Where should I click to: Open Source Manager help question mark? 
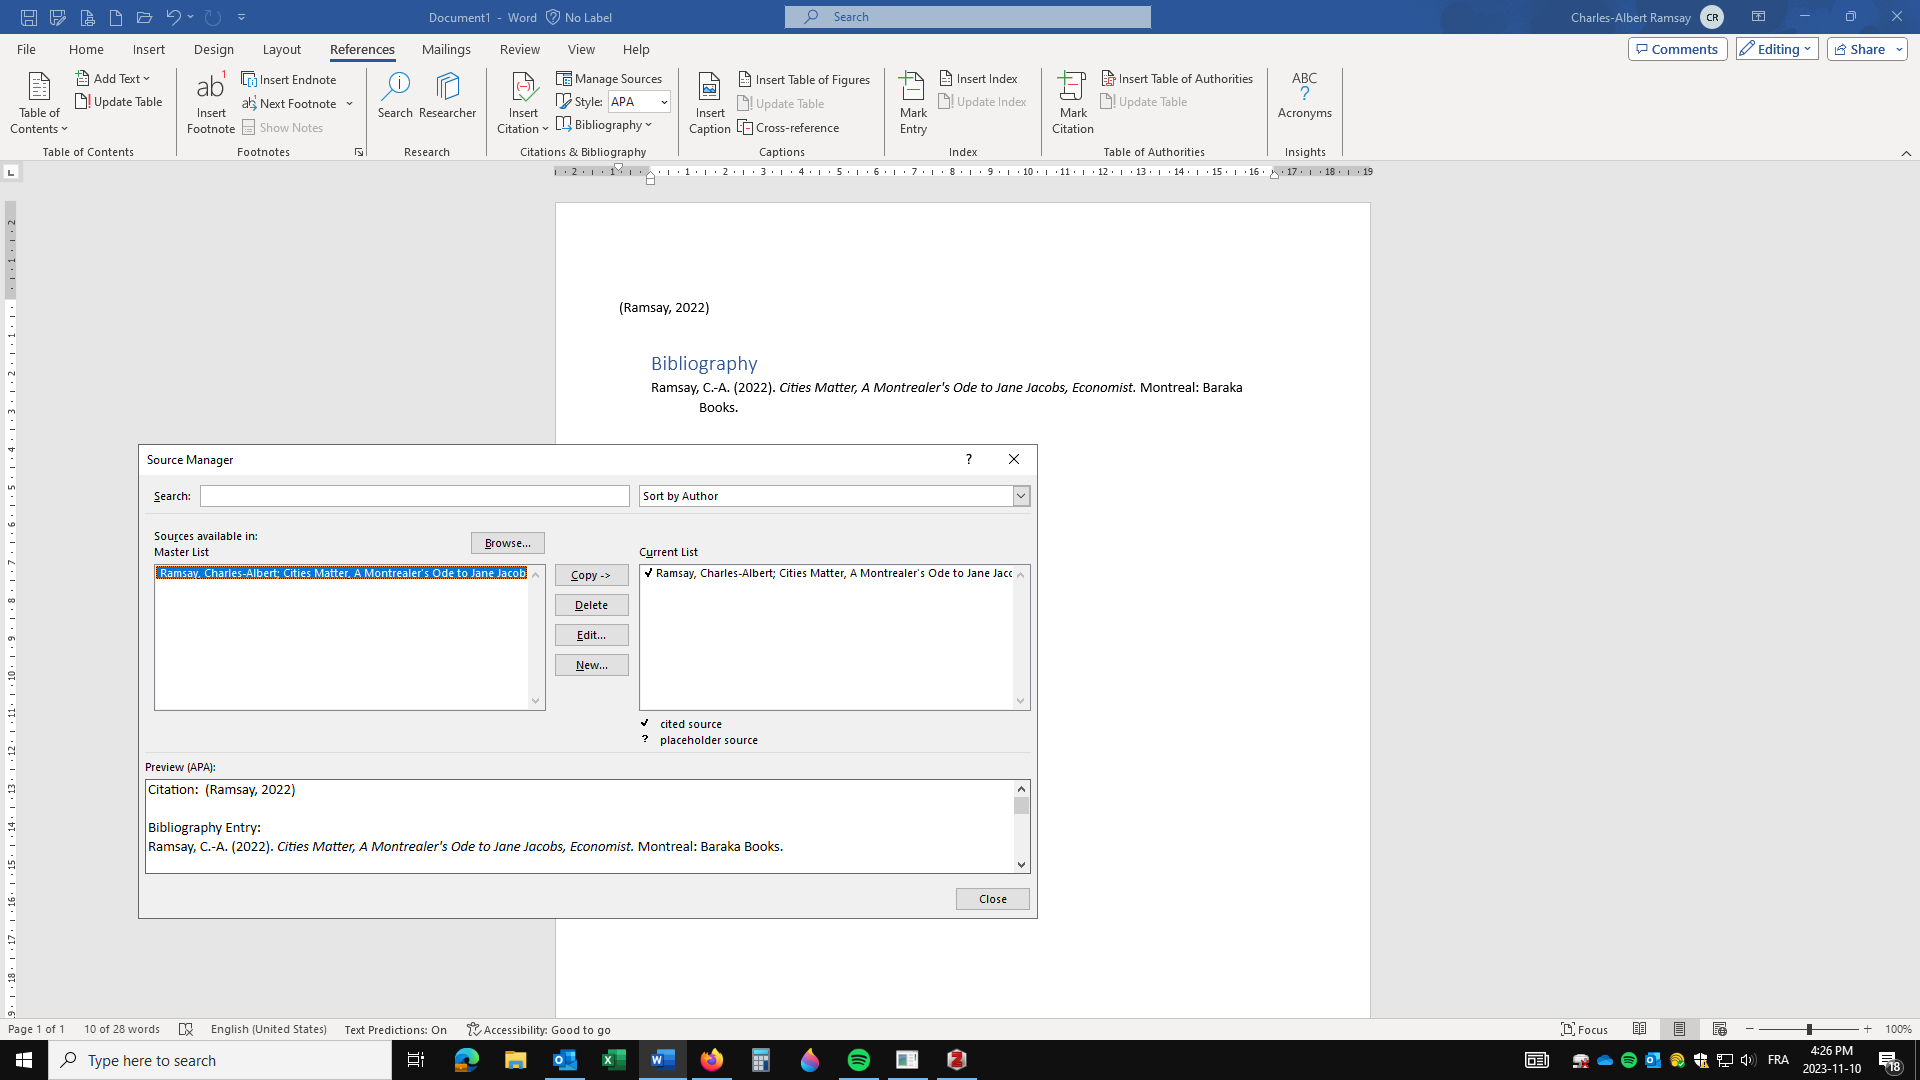pos(968,459)
